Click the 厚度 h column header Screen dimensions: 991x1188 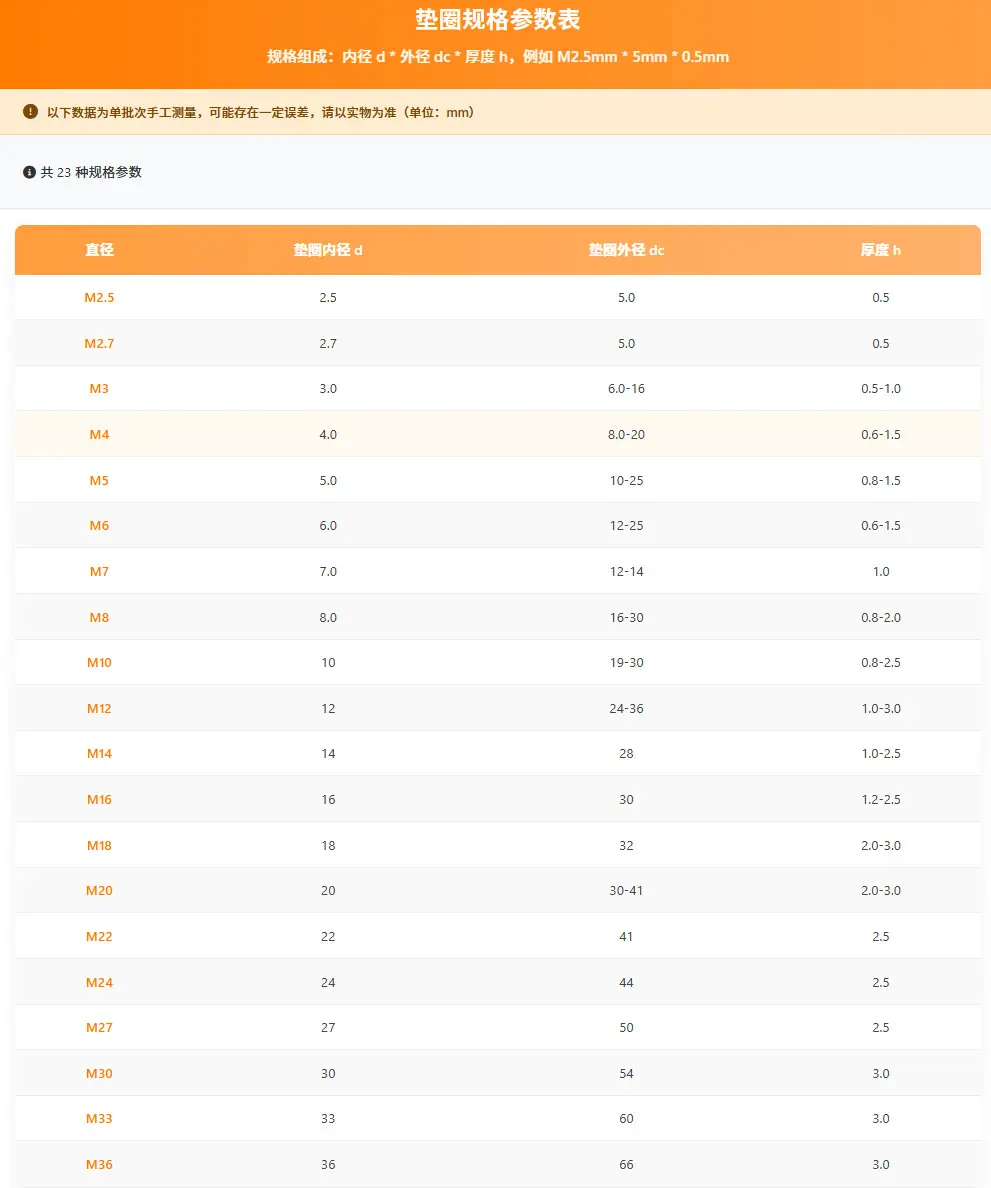880,249
